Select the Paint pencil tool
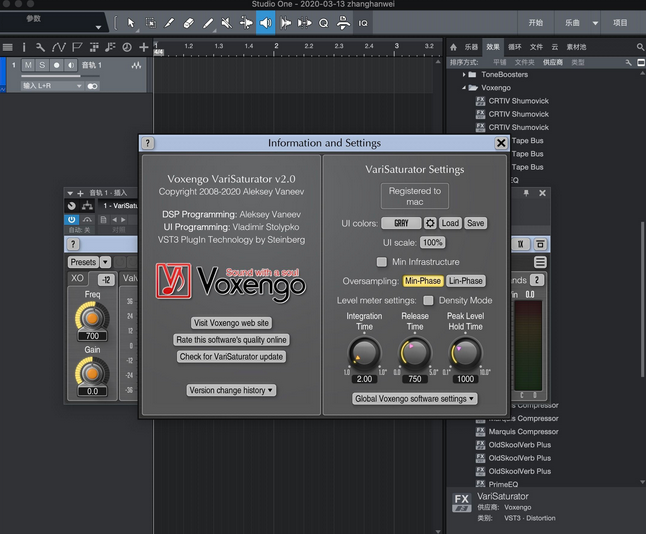The image size is (646, 534). [208, 23]
